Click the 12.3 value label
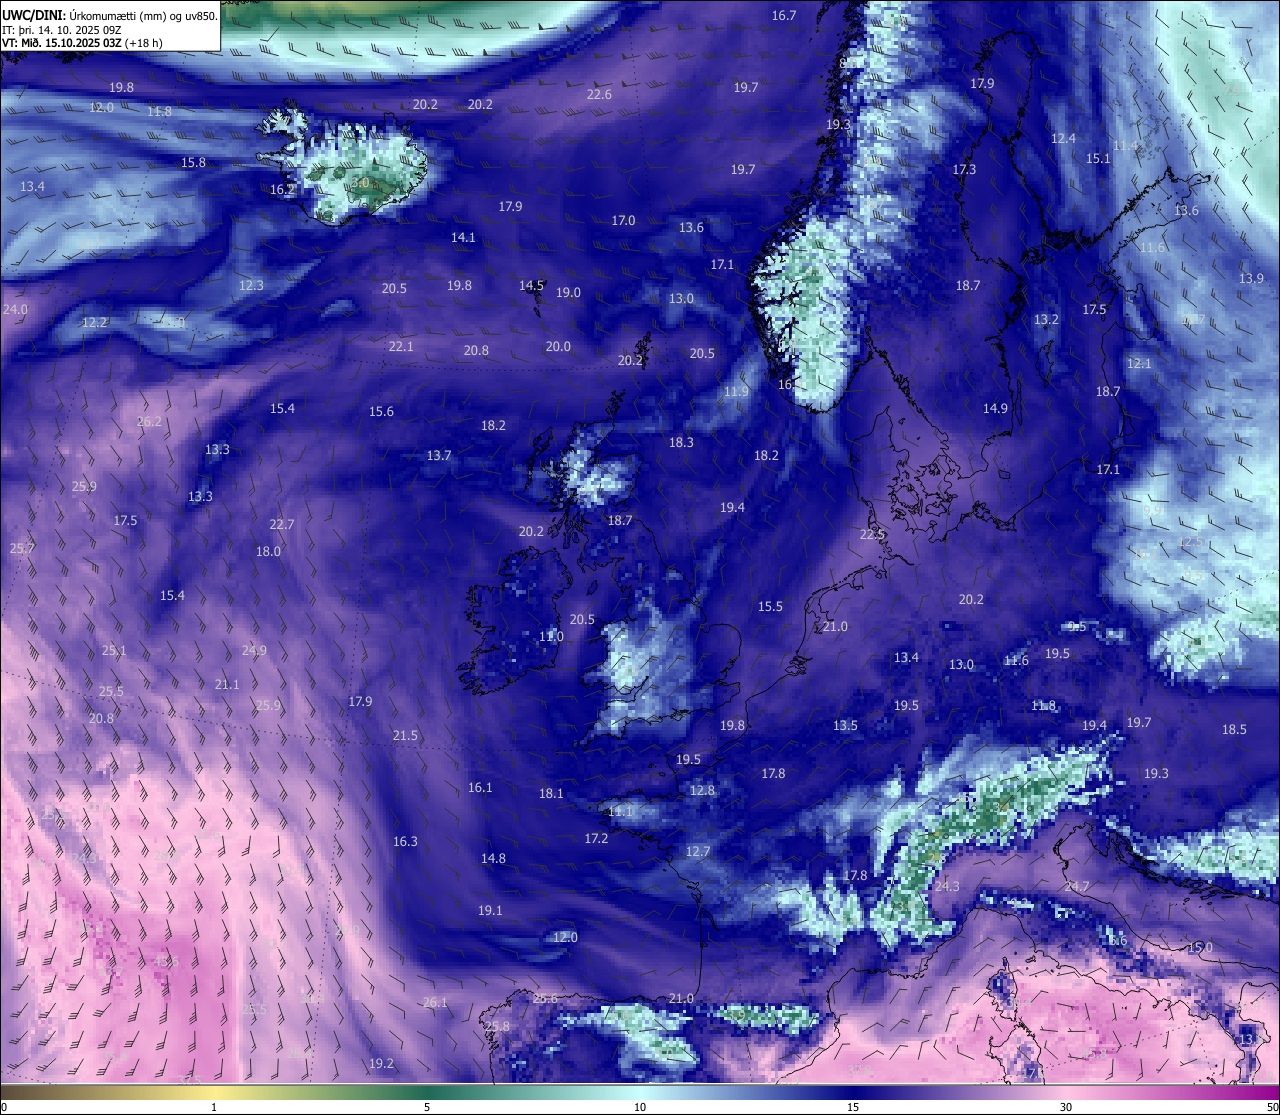Viewport: 1280px width, 1115px height. coord(251,286)
